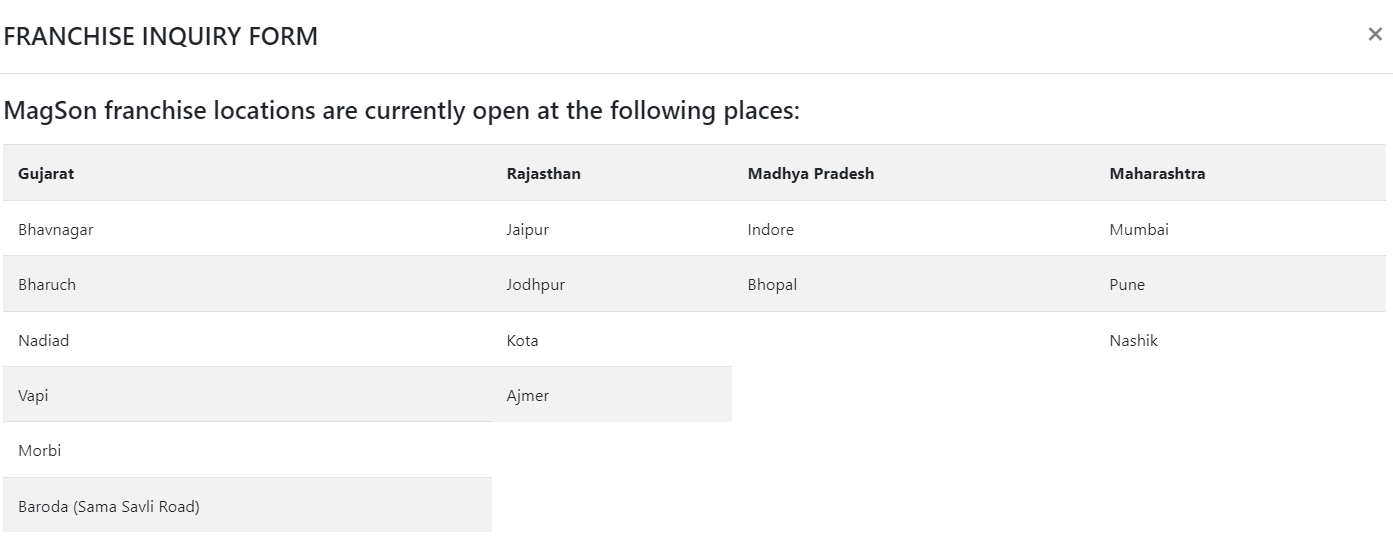Select the Nadiad location cell
Screen dimensions: 1393x542
[247, 340]
